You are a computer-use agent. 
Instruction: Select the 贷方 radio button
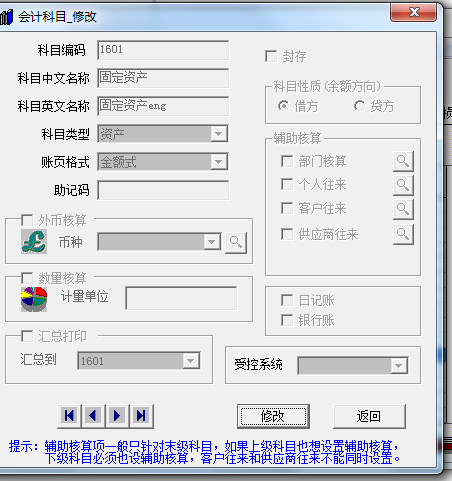pyautogui.click(x=359, y=106)
